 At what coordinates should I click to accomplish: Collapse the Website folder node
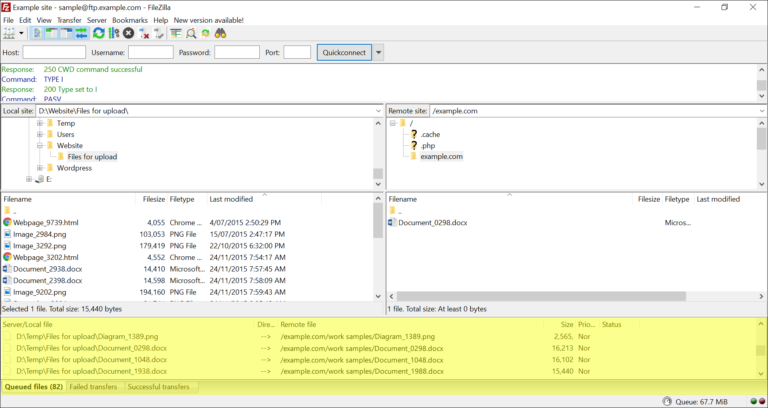(40, 145)
